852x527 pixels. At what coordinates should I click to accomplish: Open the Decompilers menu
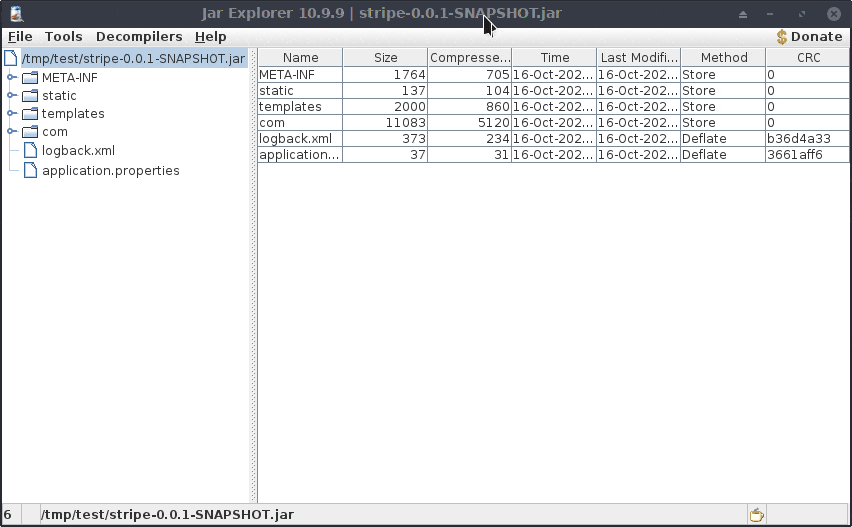139,37
